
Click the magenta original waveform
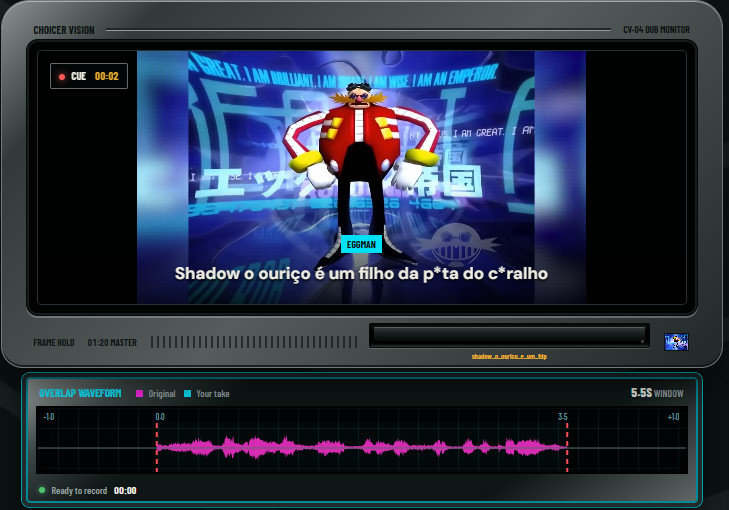(362, 447)
